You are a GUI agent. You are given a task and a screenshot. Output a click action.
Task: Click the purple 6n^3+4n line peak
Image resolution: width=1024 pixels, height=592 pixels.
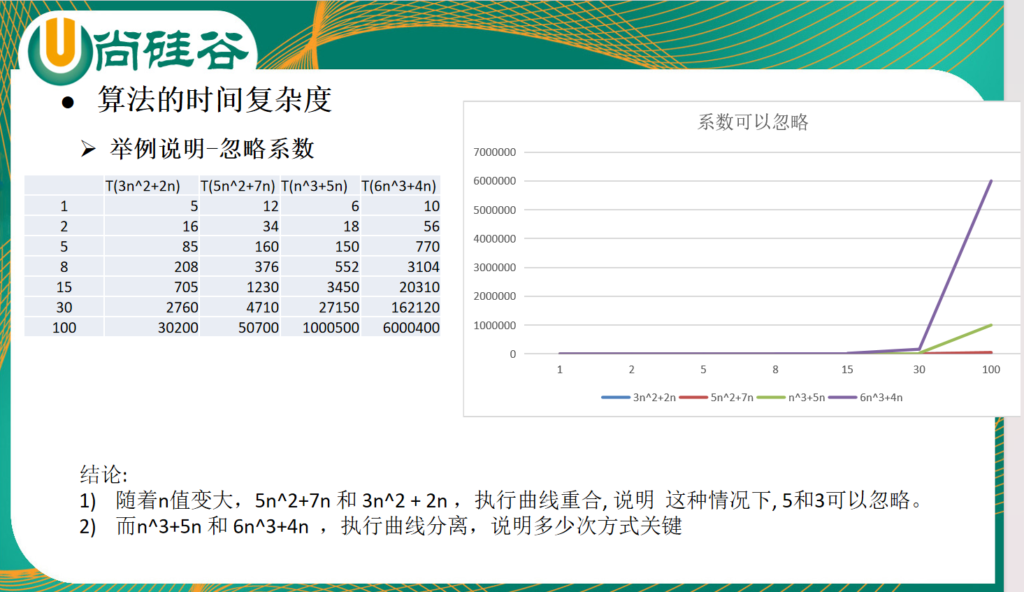(x=991, y=181)
